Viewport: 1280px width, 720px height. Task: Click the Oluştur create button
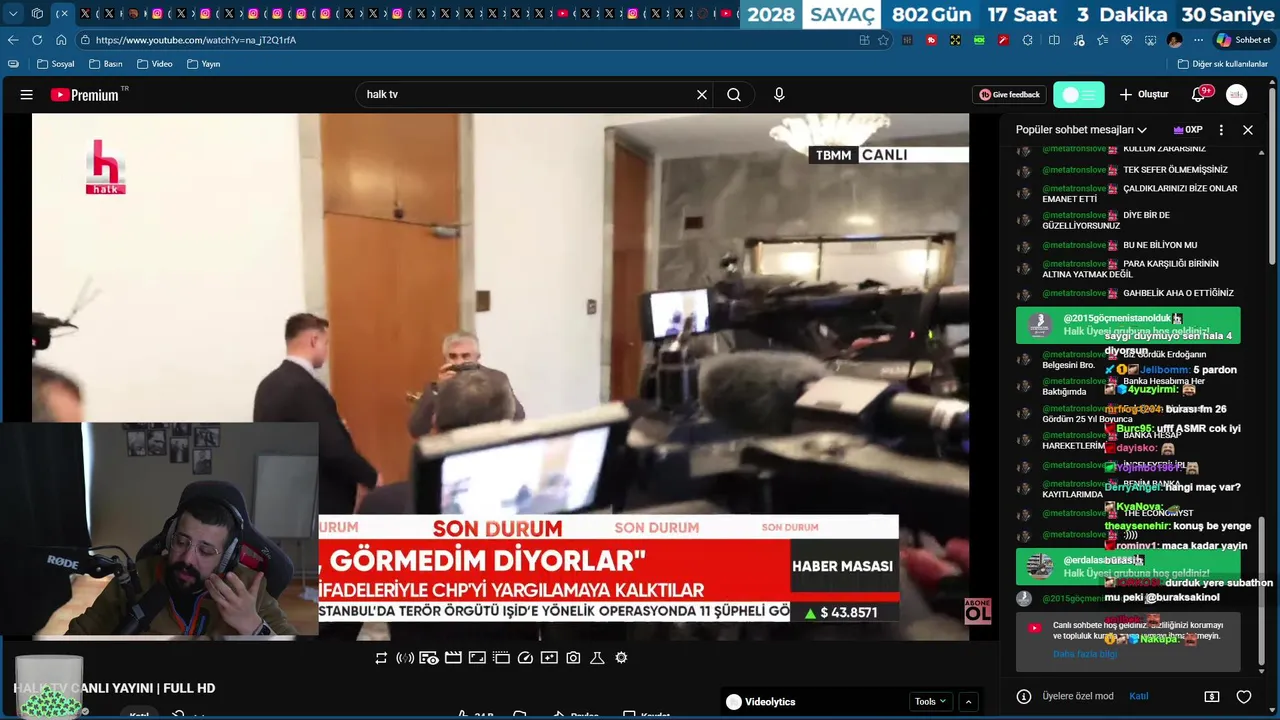point(1143,95)
